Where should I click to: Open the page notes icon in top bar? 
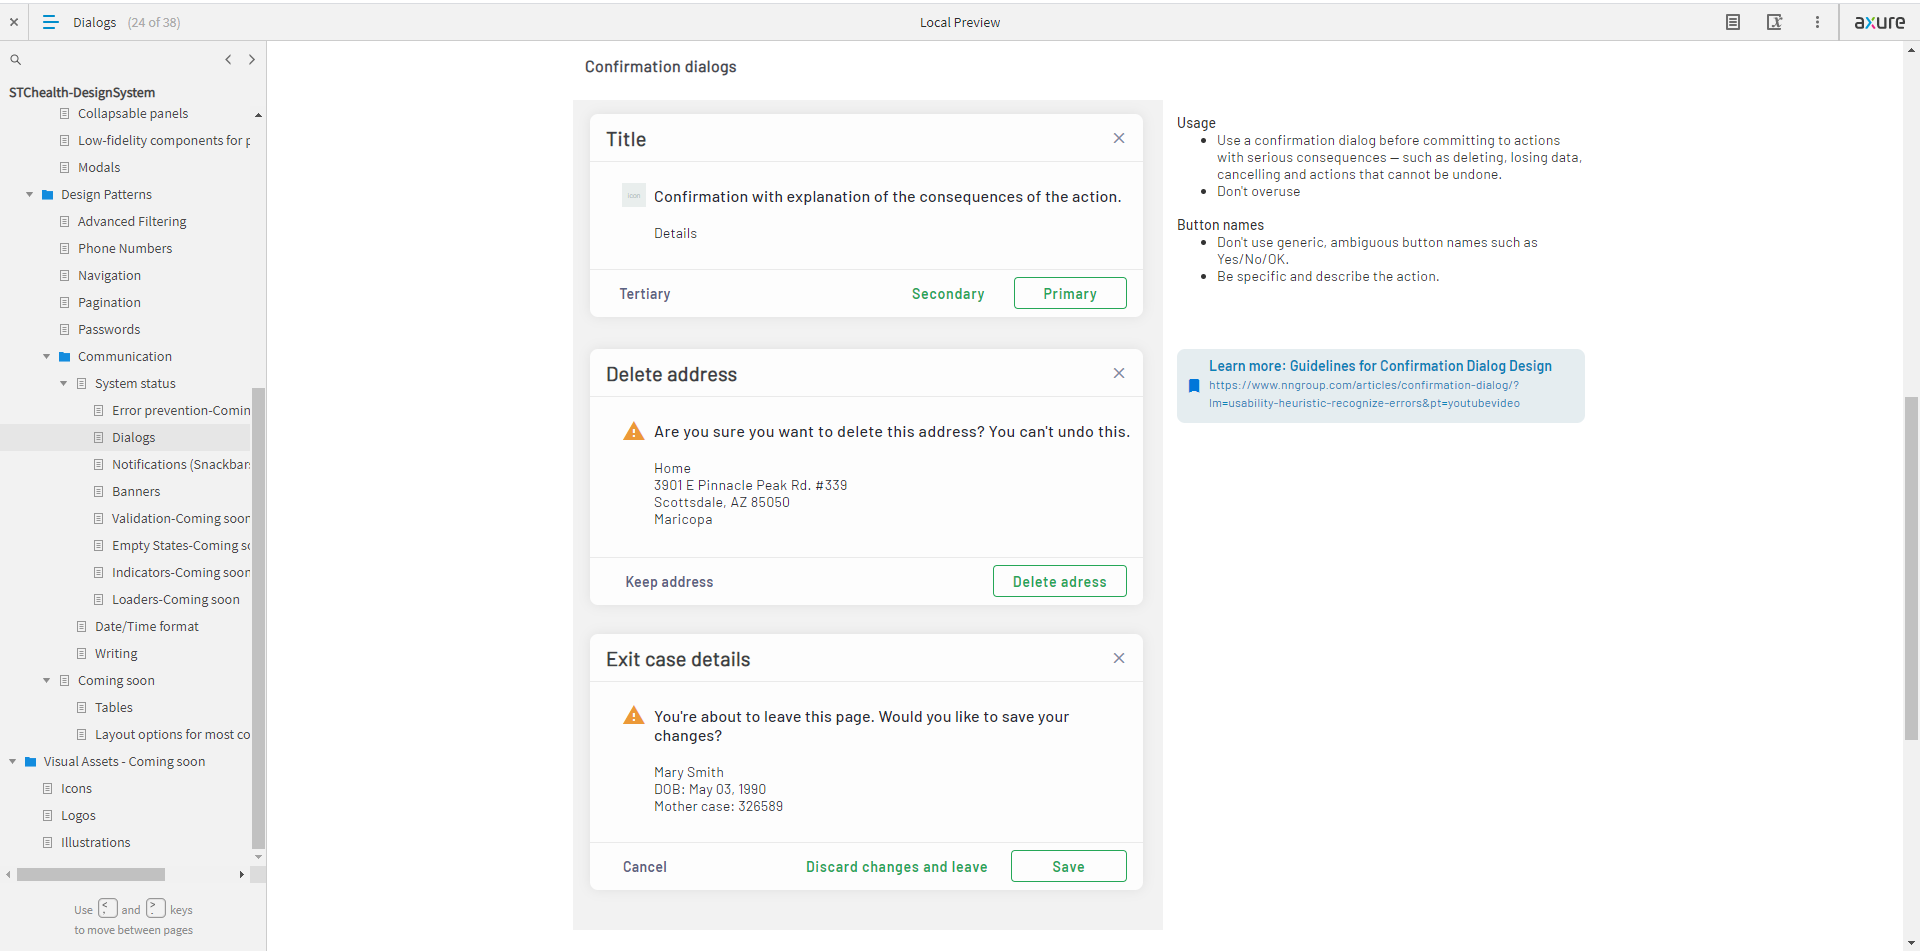pyautogui.click(x=1733, y=22)
